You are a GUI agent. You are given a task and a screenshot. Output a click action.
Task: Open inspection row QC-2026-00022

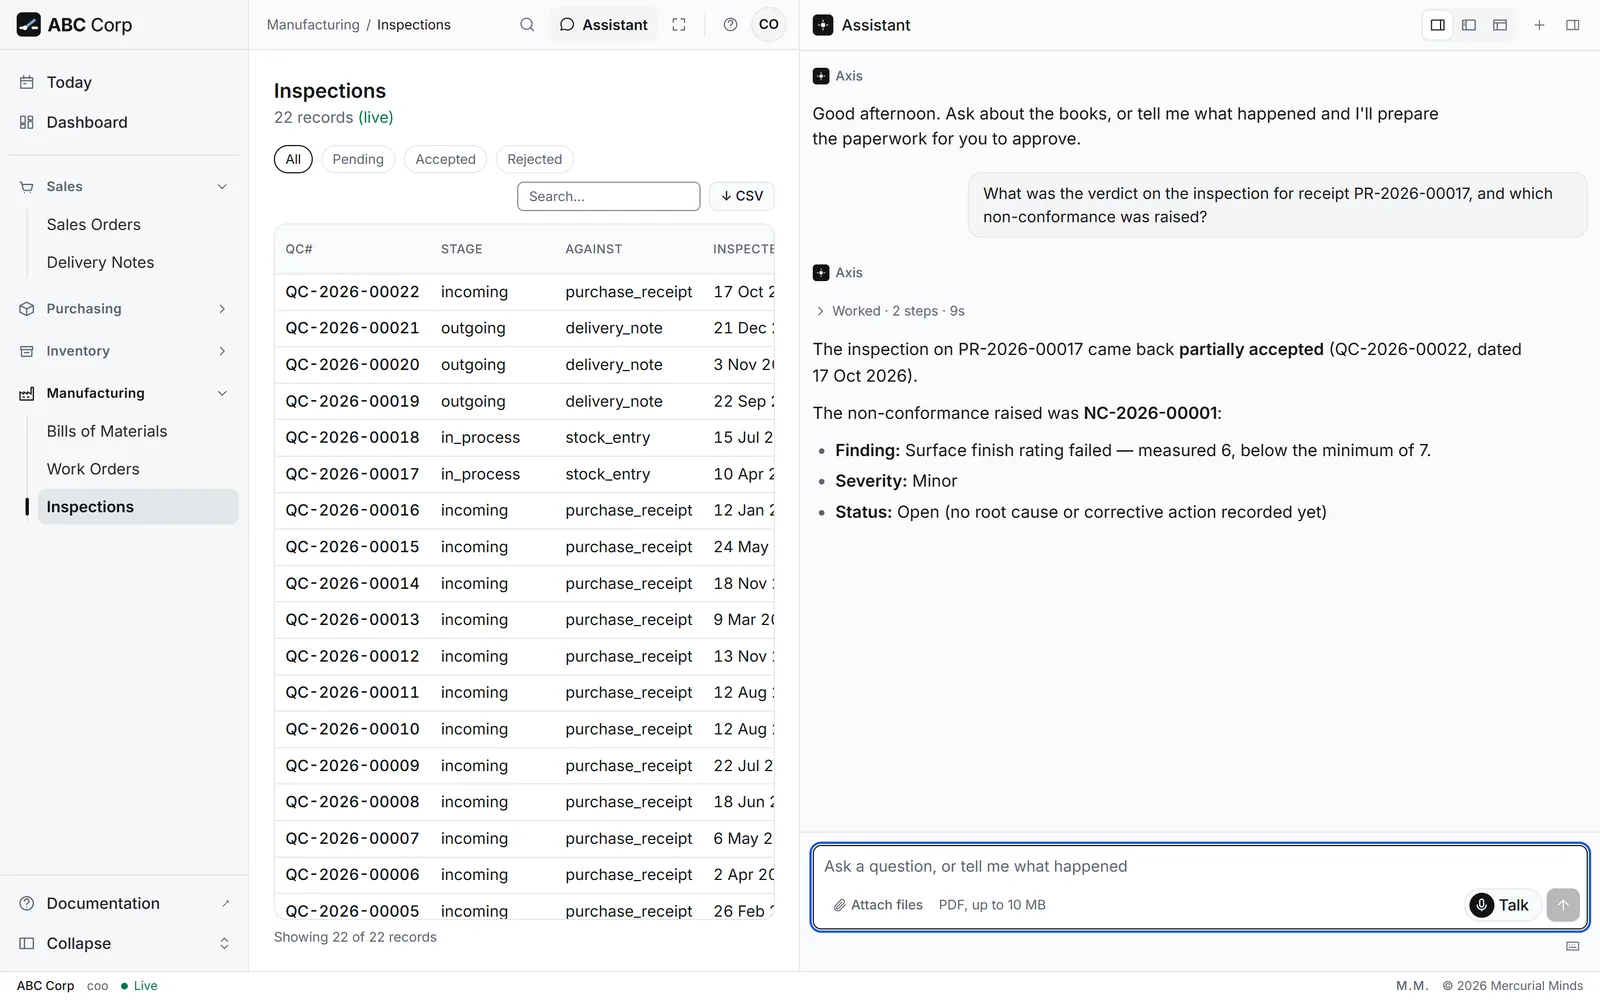click(525, 292)
